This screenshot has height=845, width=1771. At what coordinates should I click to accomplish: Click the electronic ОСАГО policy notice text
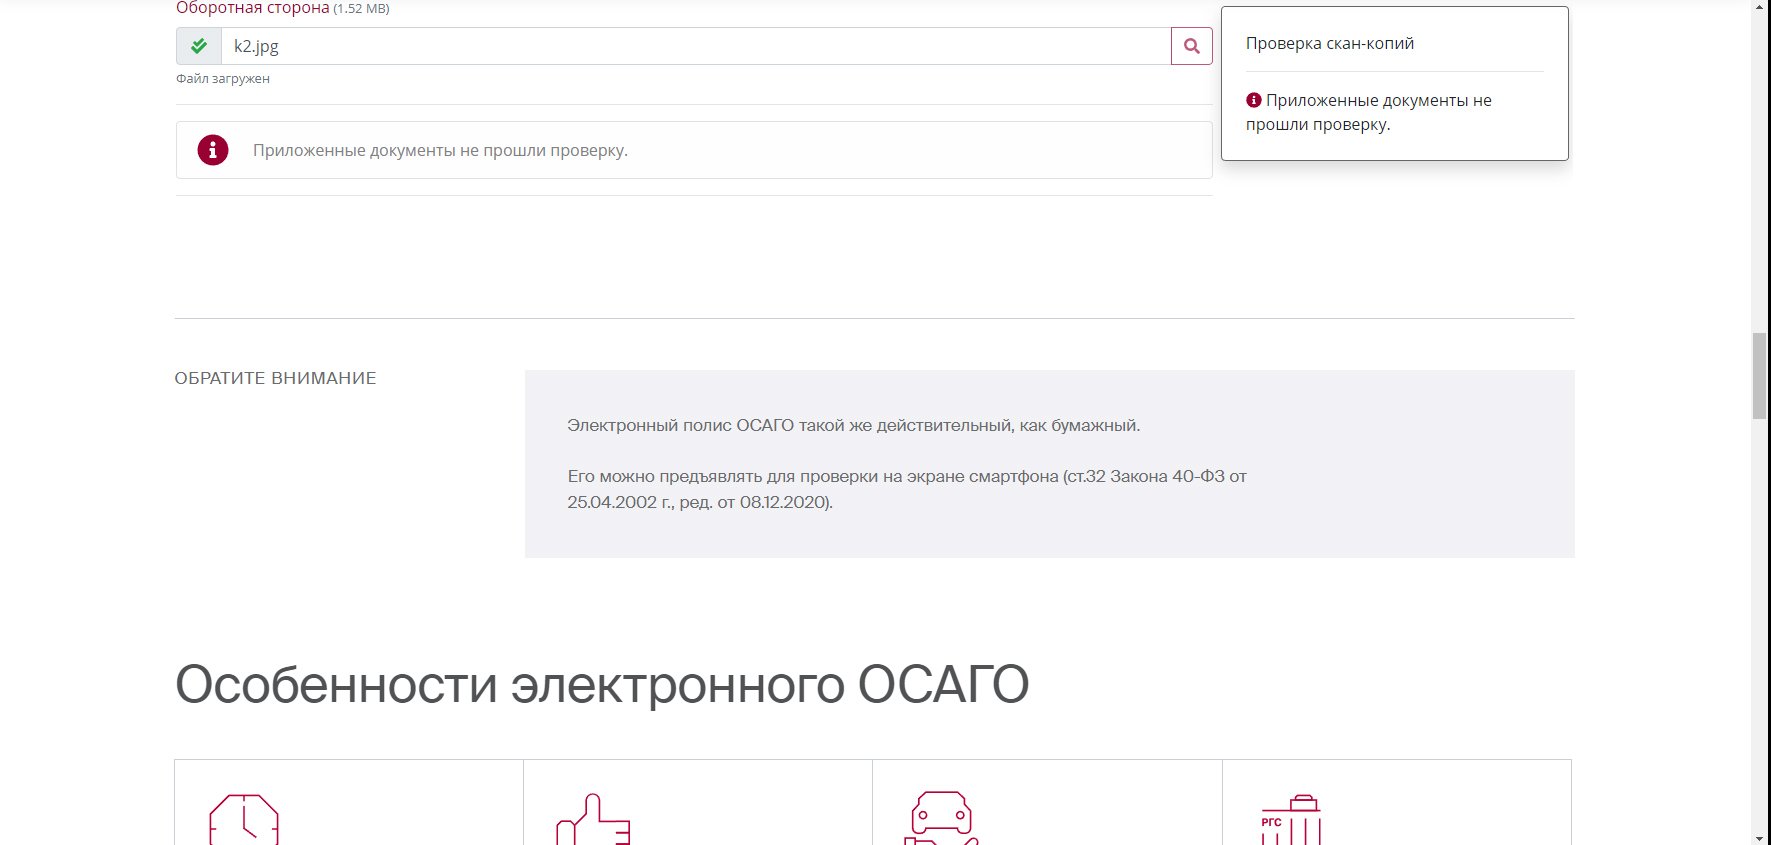click(853, 426)
